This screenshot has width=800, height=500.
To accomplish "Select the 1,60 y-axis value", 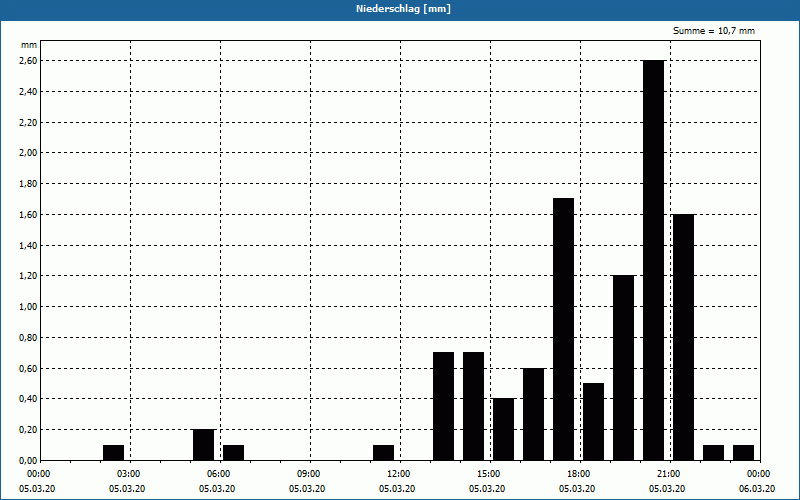I will (x=29, y=214).
